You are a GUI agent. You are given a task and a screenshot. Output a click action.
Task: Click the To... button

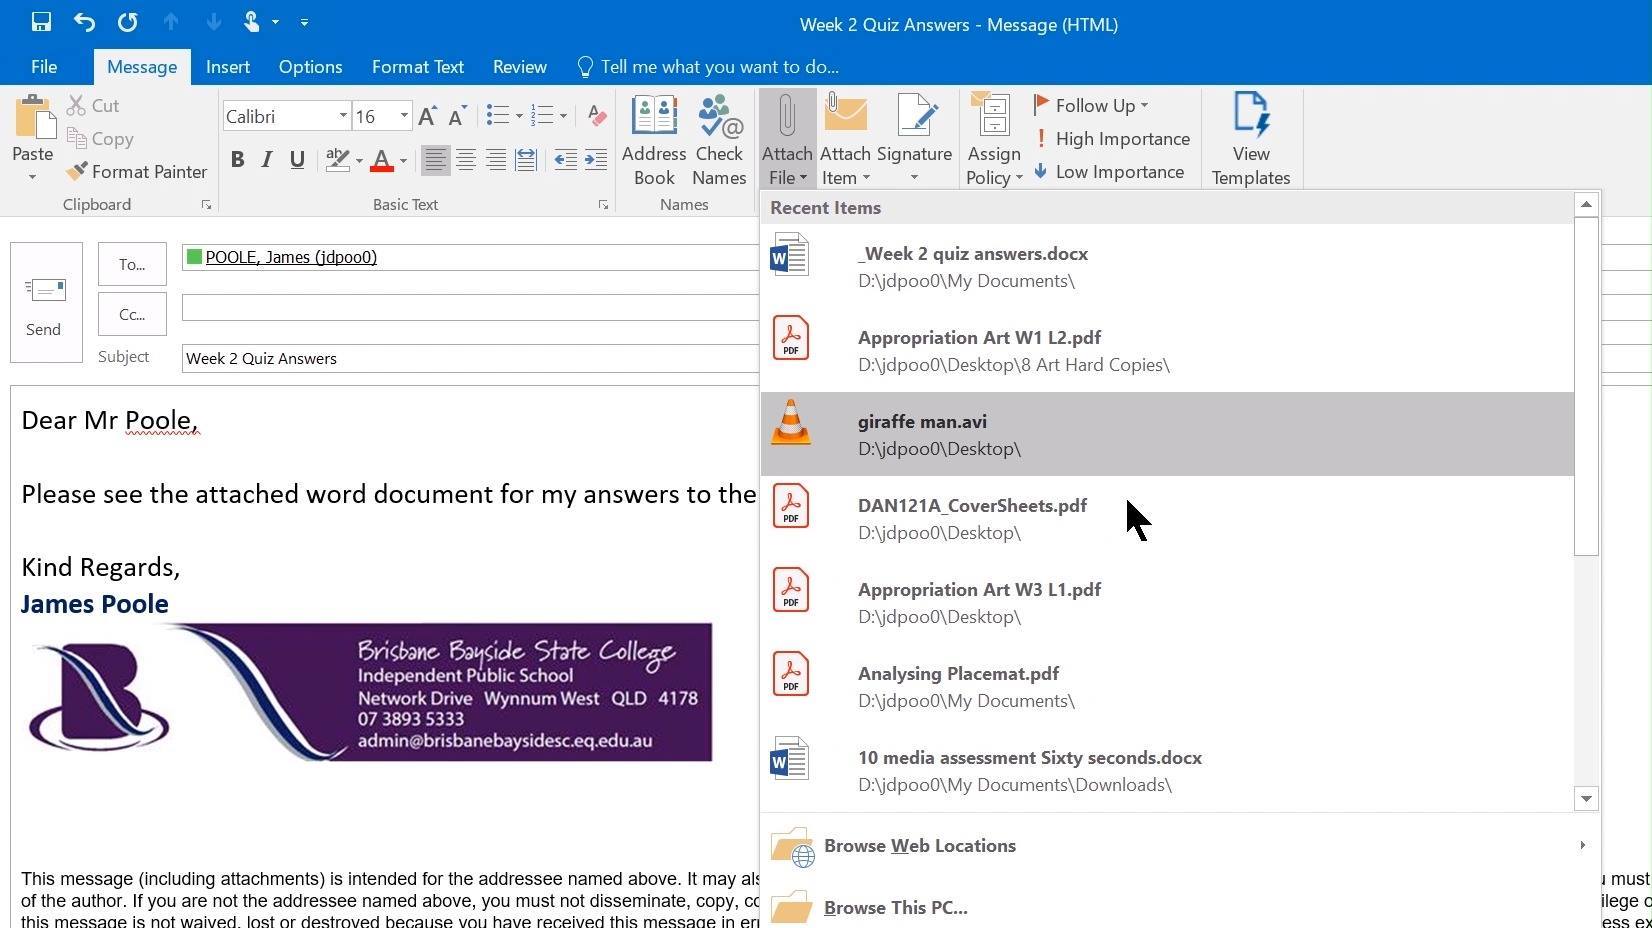pyautogui.click(x=132, y=264)
